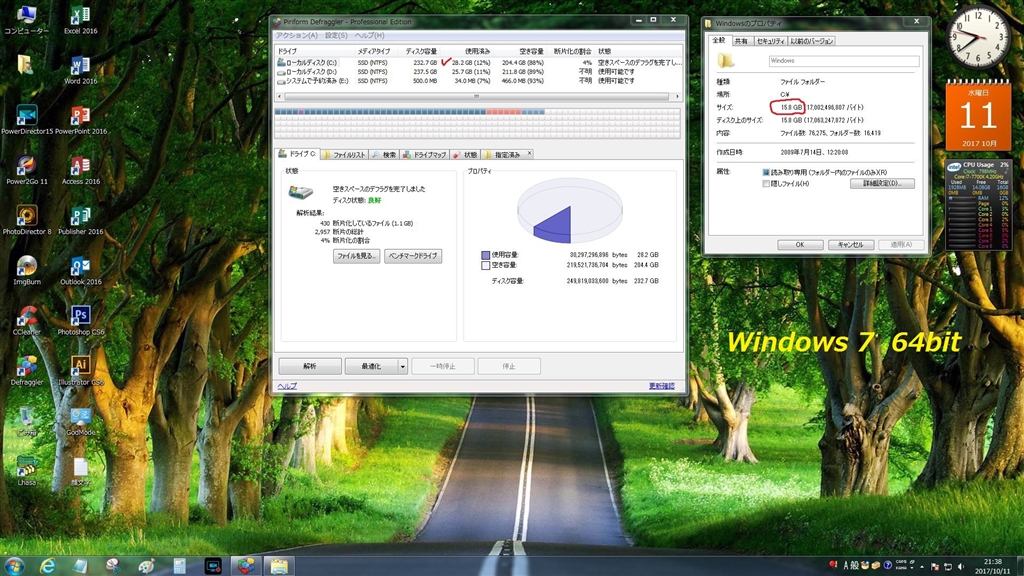The image size is (1024, 576).
Task: Click the ファイルを見る button
Action: [x=357, y=256]
